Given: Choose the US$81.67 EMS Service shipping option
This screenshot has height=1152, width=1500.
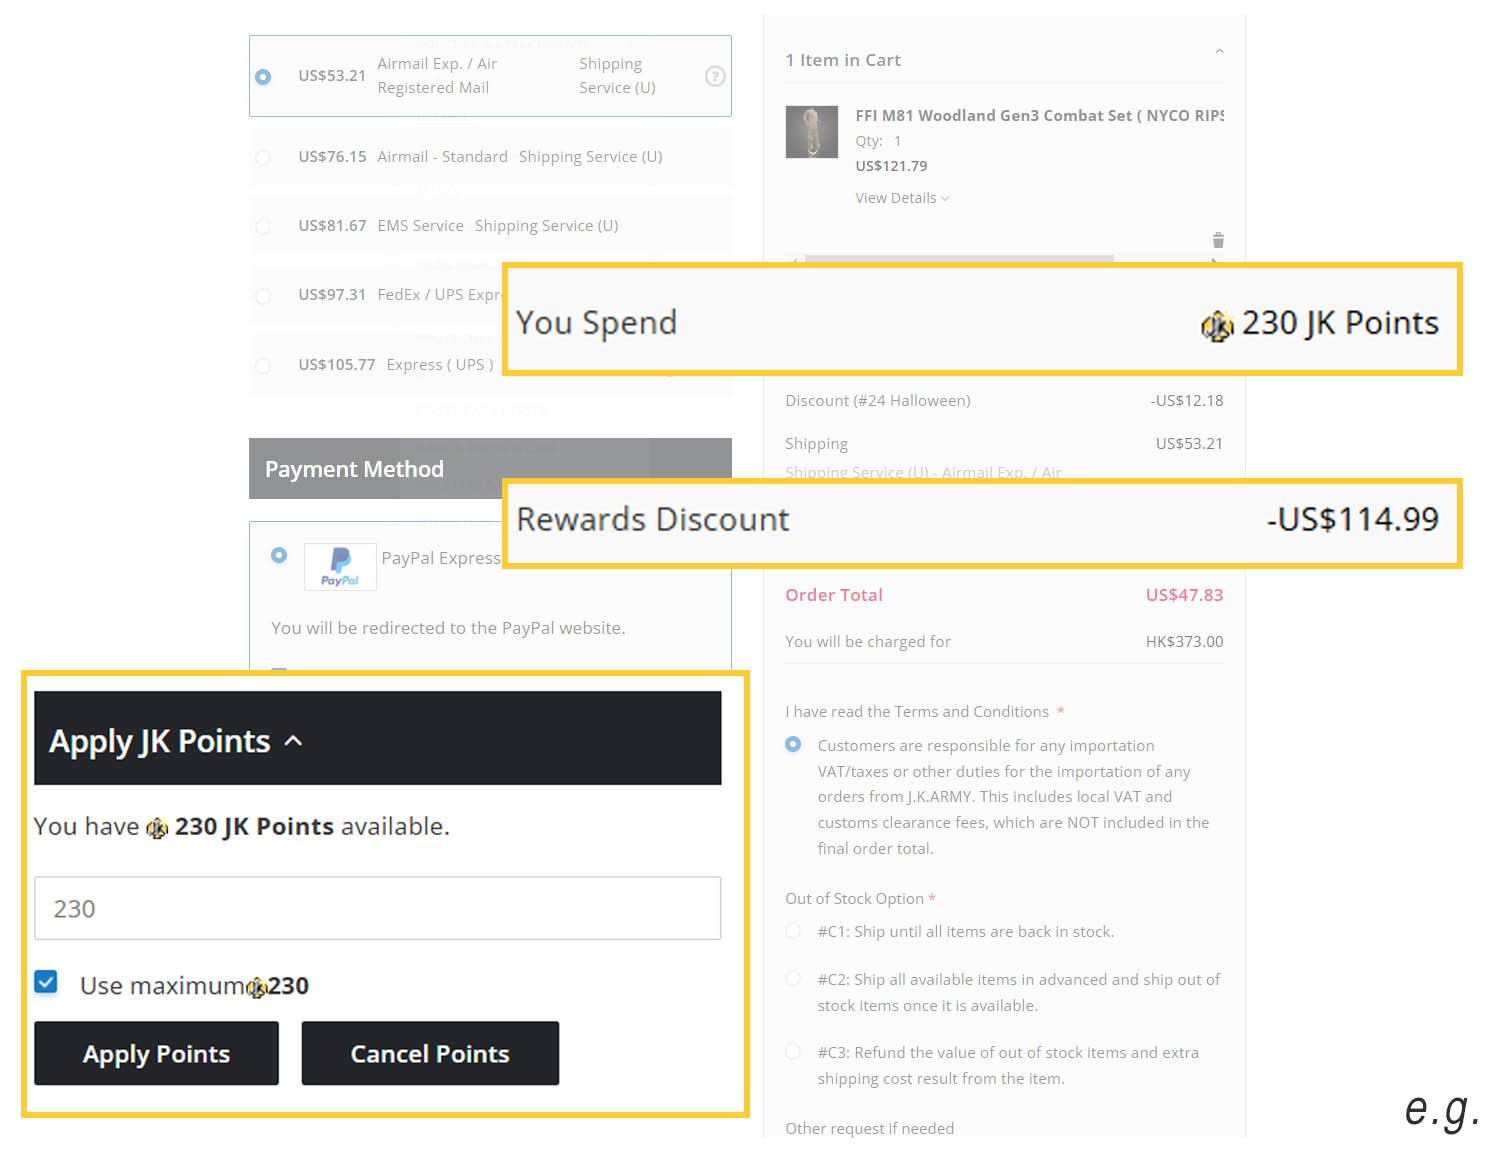Looking at the screenshot, I should coord(263,227).
